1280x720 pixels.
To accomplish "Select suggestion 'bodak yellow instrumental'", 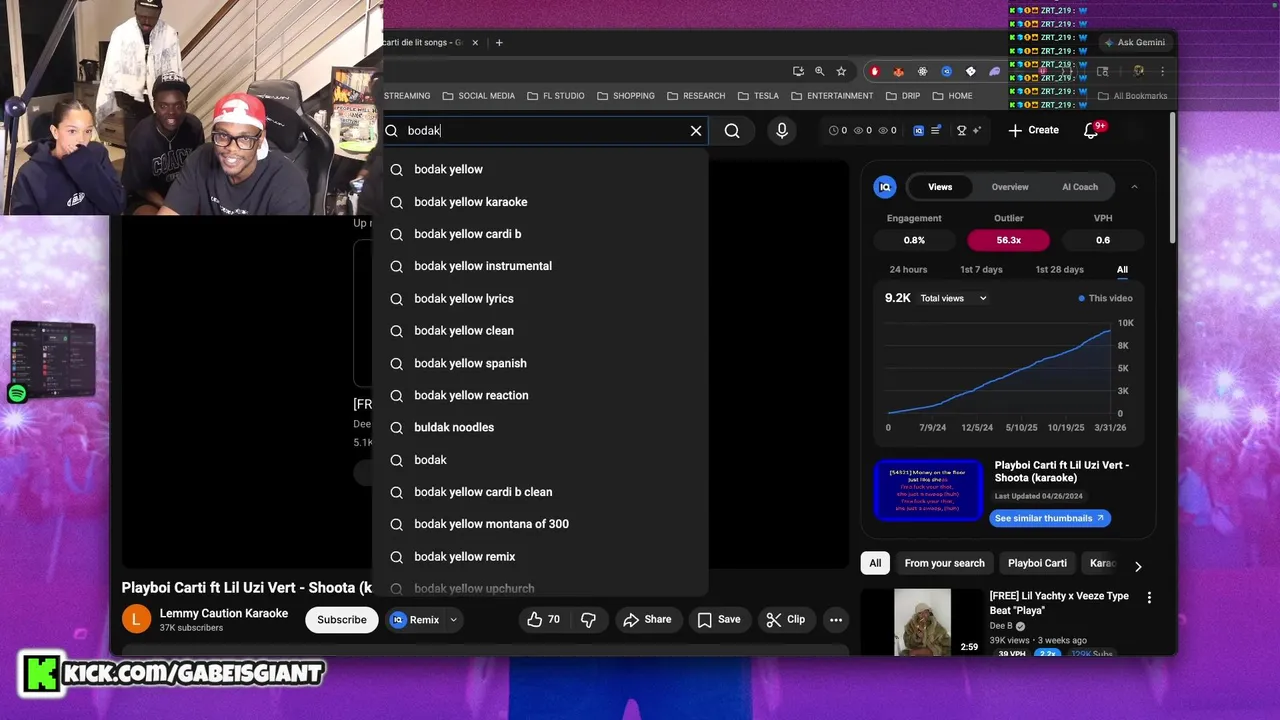I will coord(540,266).
